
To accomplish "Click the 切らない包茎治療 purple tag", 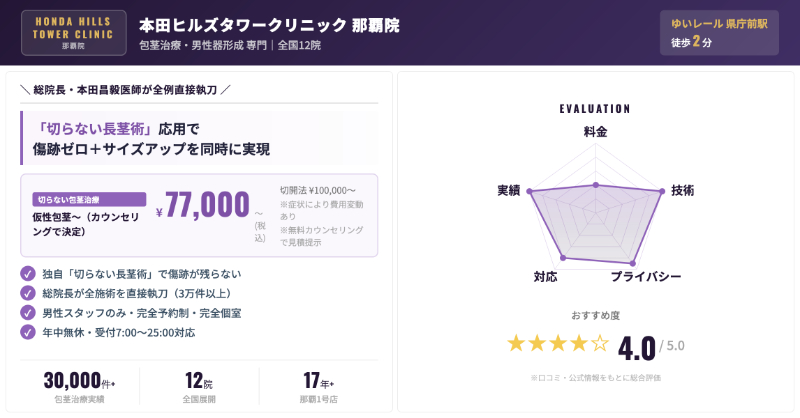I will coord(90,199).
